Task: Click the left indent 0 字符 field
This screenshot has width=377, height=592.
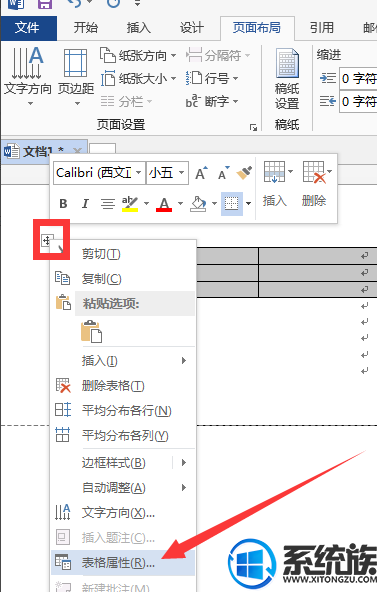Action: tap(358, 79)
